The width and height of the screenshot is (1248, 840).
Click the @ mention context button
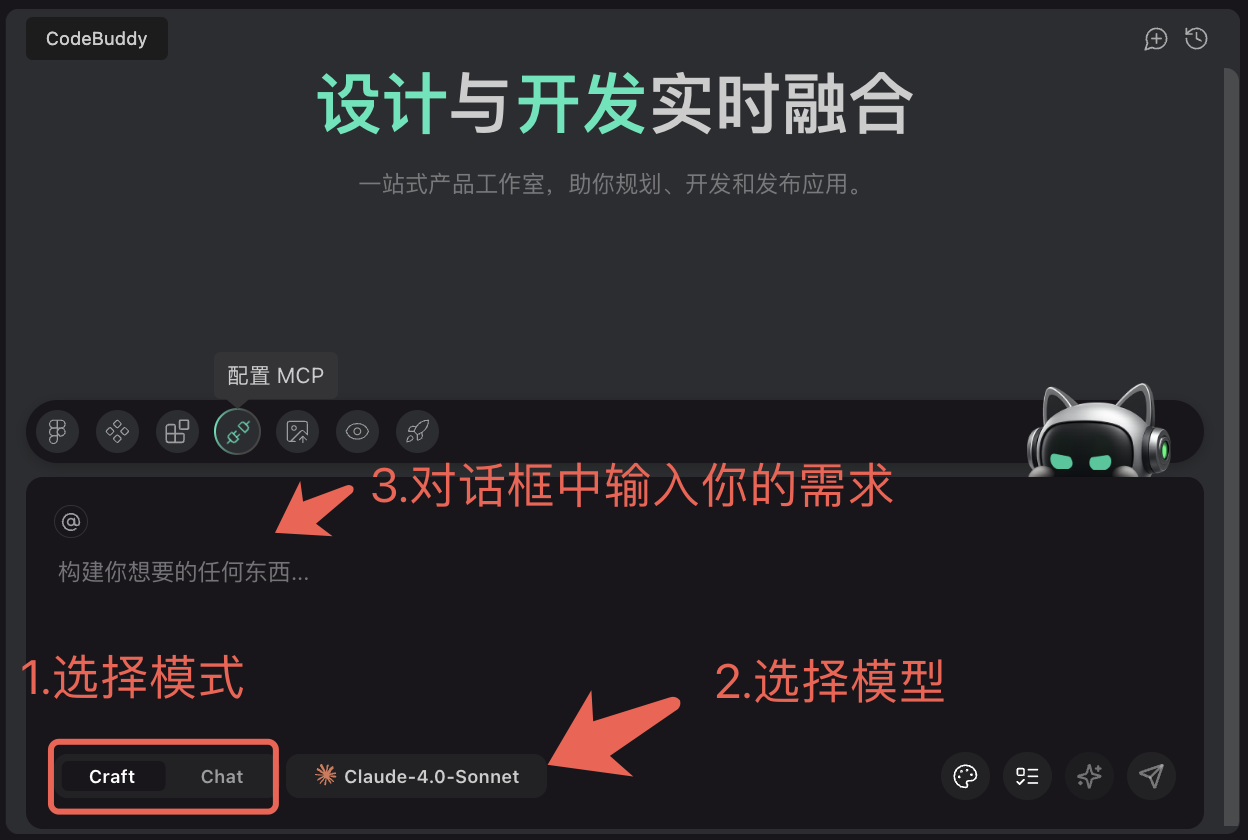tap(71, 521)
